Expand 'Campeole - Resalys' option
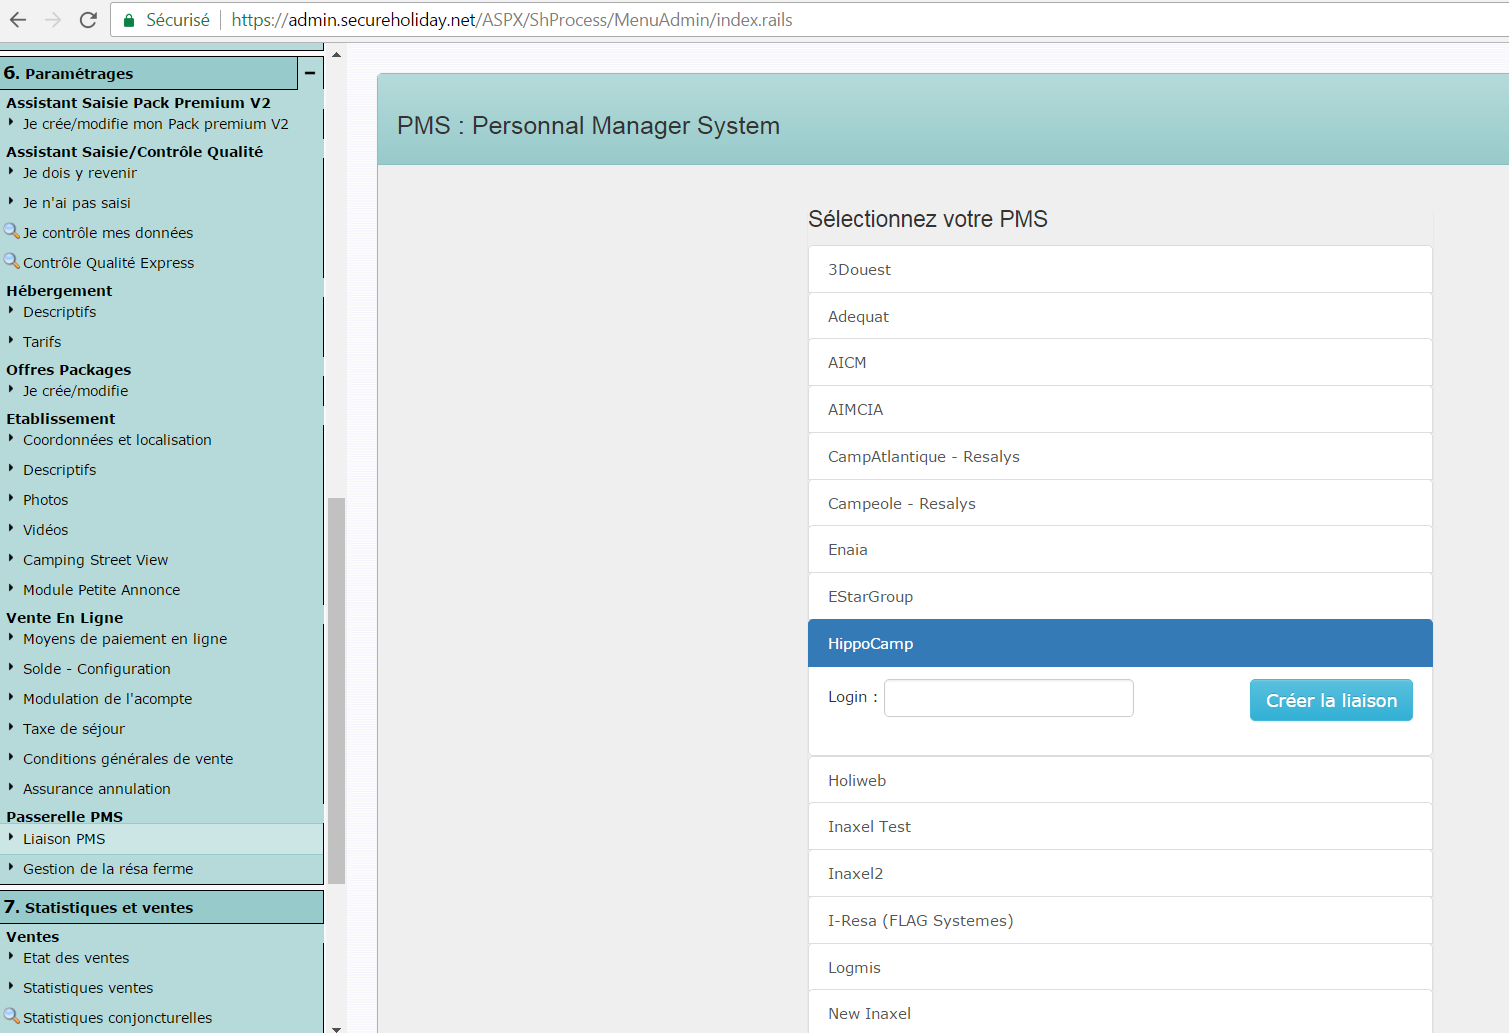The width and height of the screenshot is (1509, 1033). [x=1120, y=503]
